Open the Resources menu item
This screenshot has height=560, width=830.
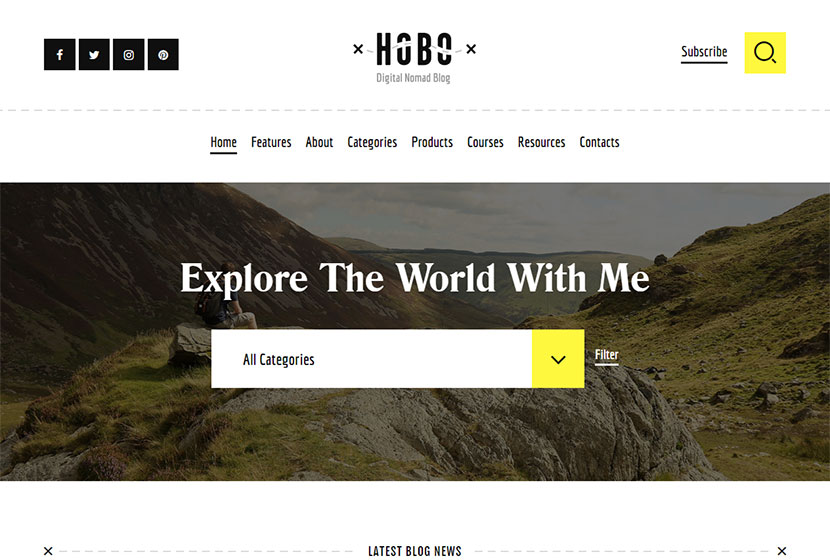click(542, 142)
